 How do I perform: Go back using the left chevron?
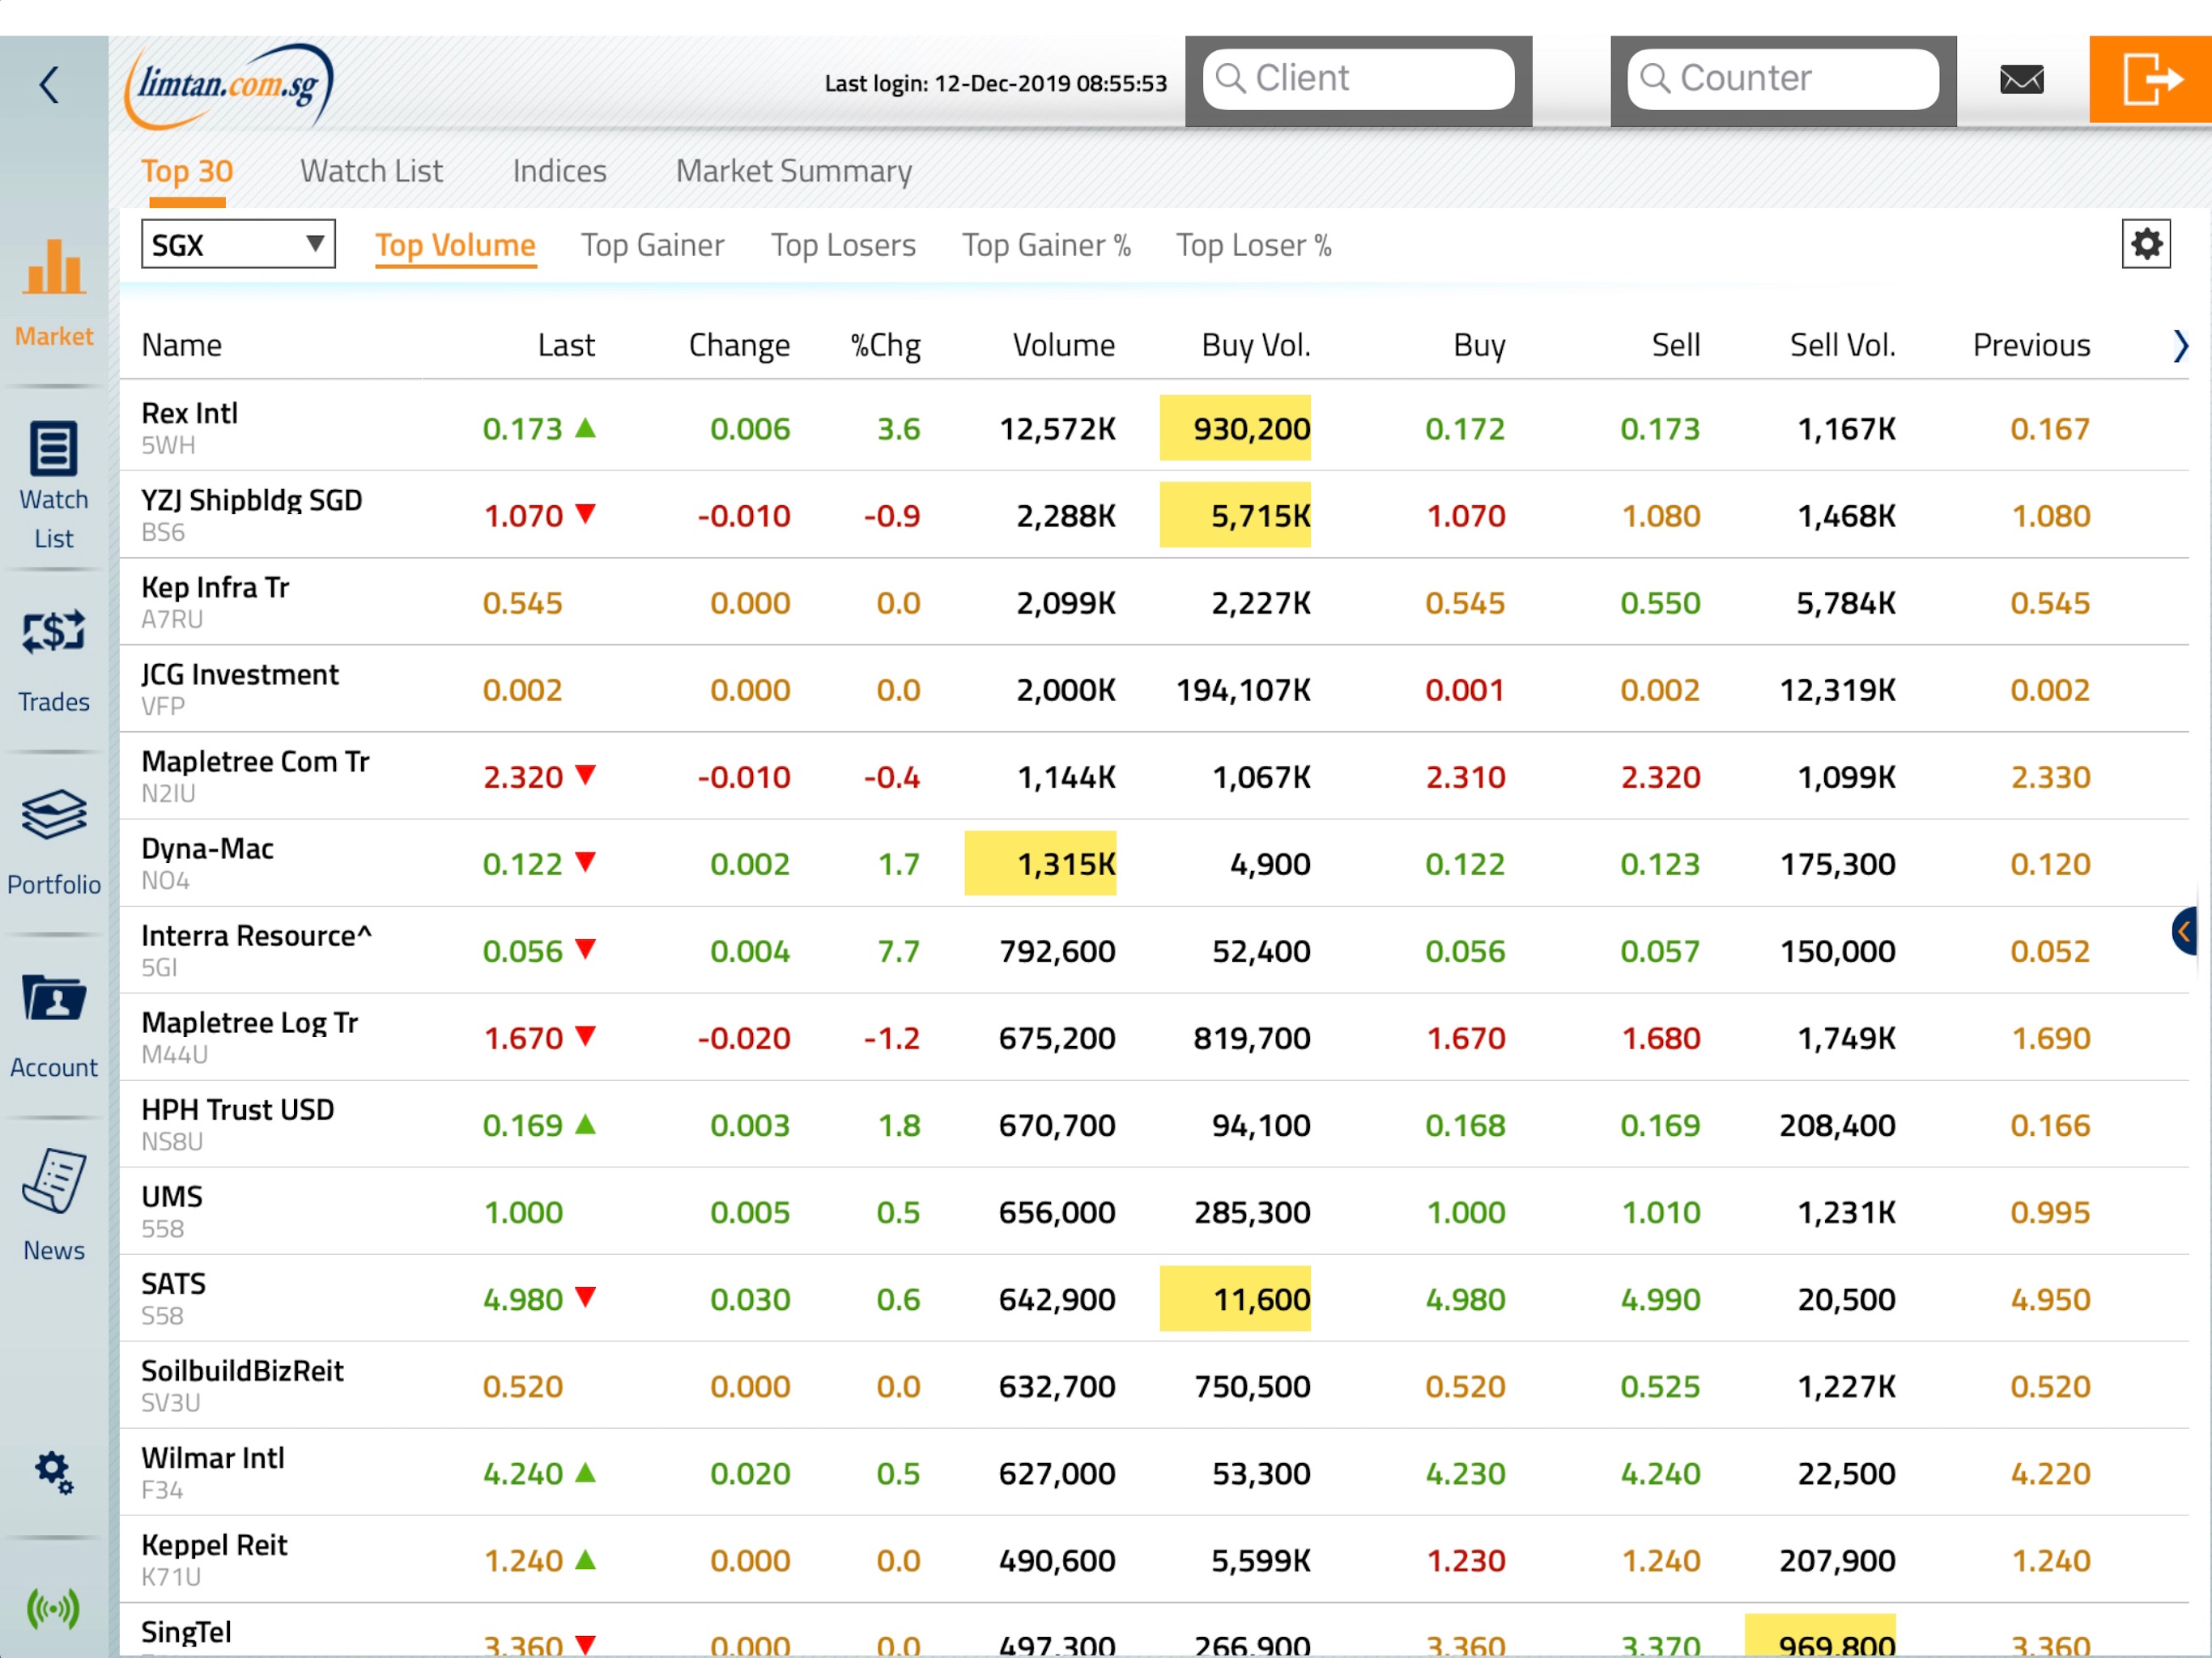(x=49, y=84)
